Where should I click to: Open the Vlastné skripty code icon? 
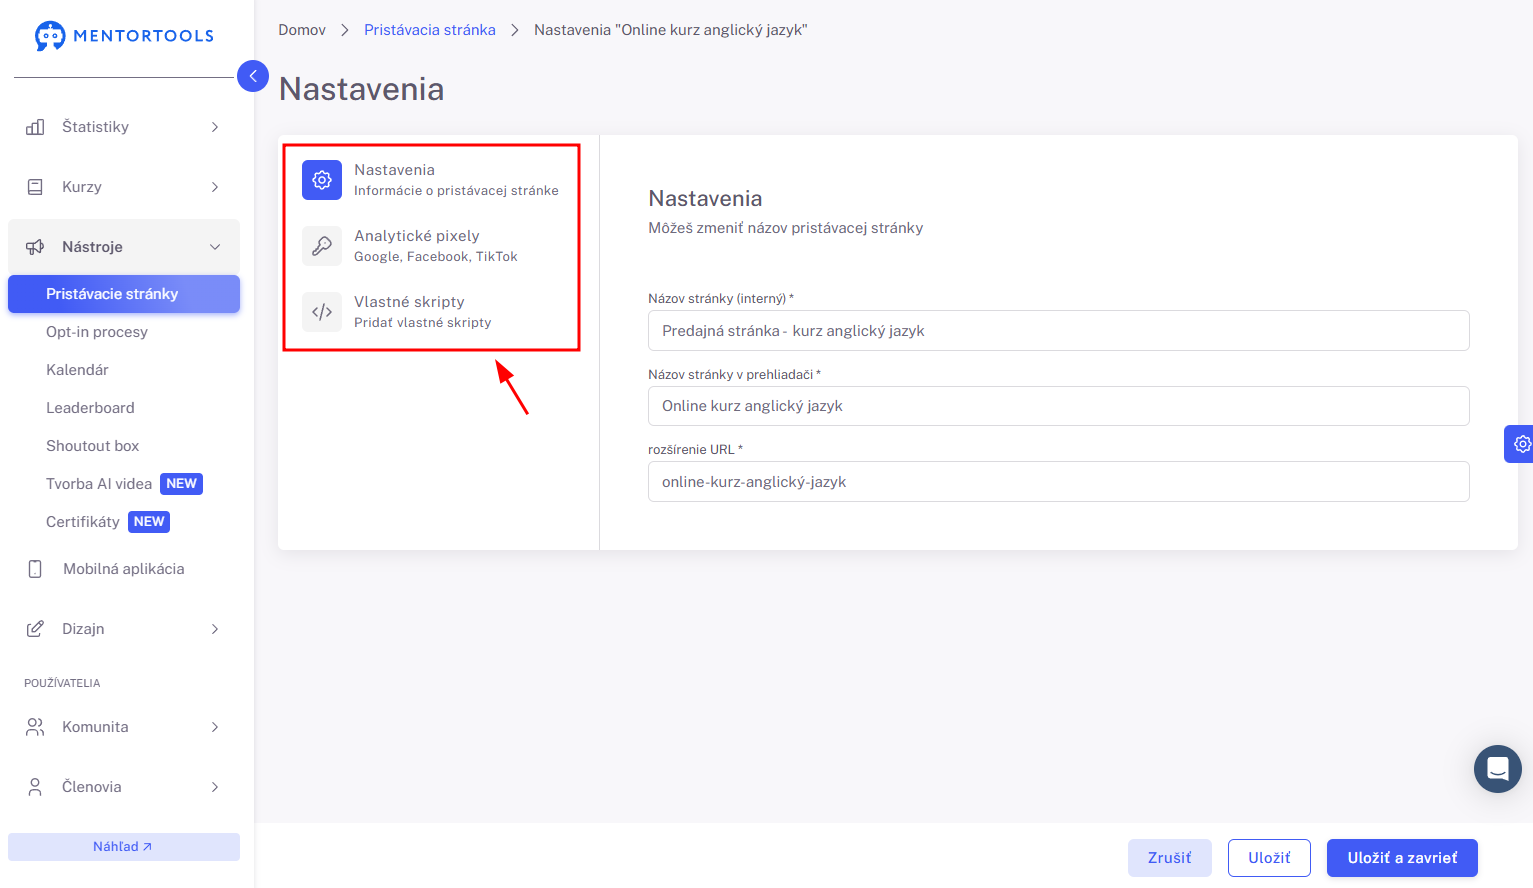pyautogui.click(x=322, y=312)
